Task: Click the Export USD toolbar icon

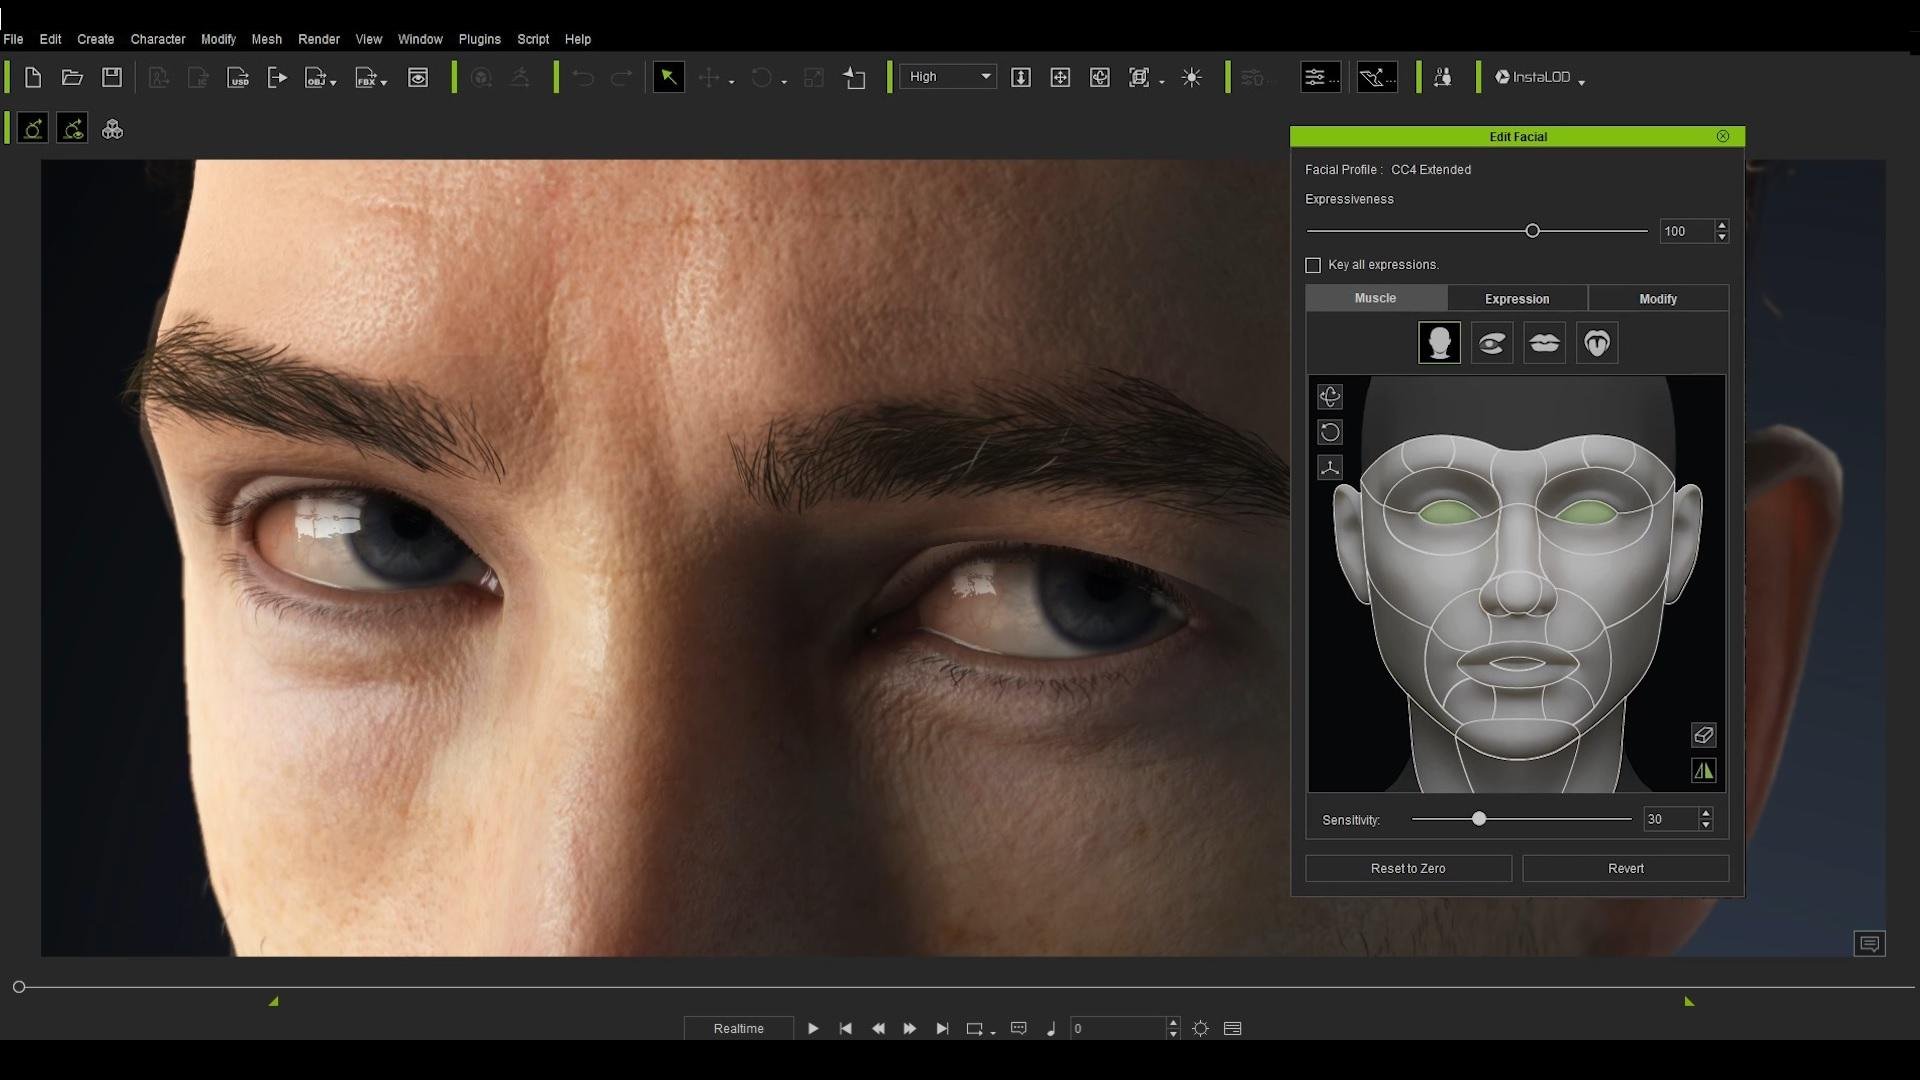Action: pyautogui.click(x=238, y=78)
